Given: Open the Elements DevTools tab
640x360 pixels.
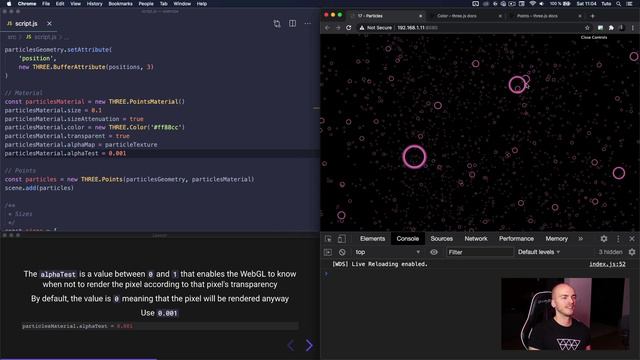Looking at the screenshot, I should 372,239.
